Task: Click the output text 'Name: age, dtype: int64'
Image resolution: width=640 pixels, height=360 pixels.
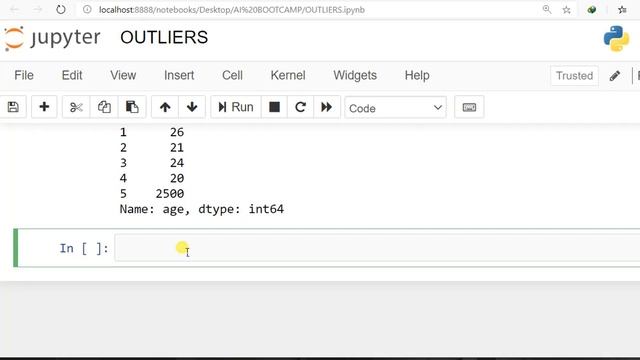Action: (x=202, y=209)
